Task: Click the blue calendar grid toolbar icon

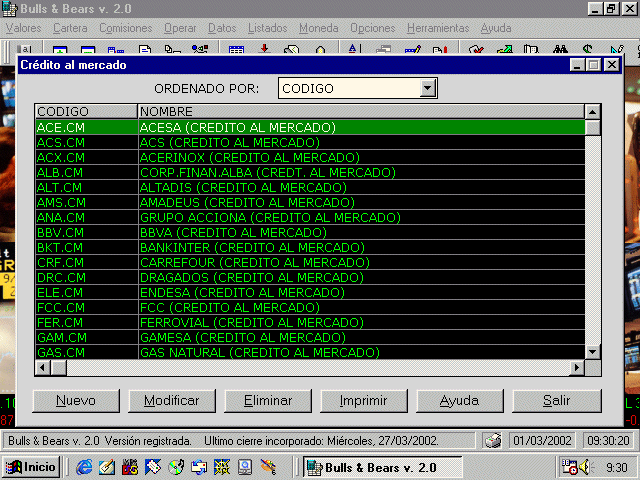Action: [x=236, y=50]
